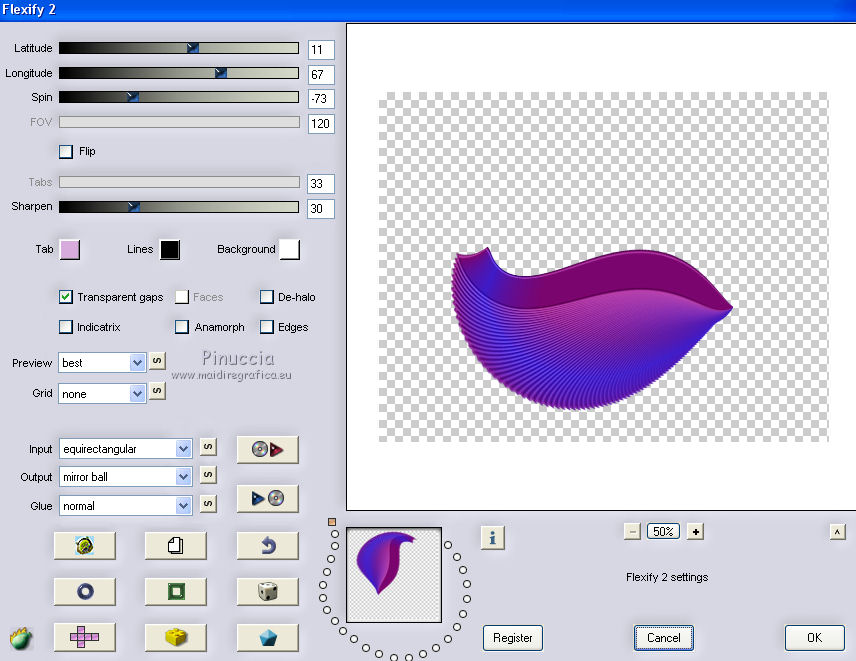Image resolution: width=856 pixels, height=661 pixels.
Task: Click the 50% zoom level button
Action: 663,532
